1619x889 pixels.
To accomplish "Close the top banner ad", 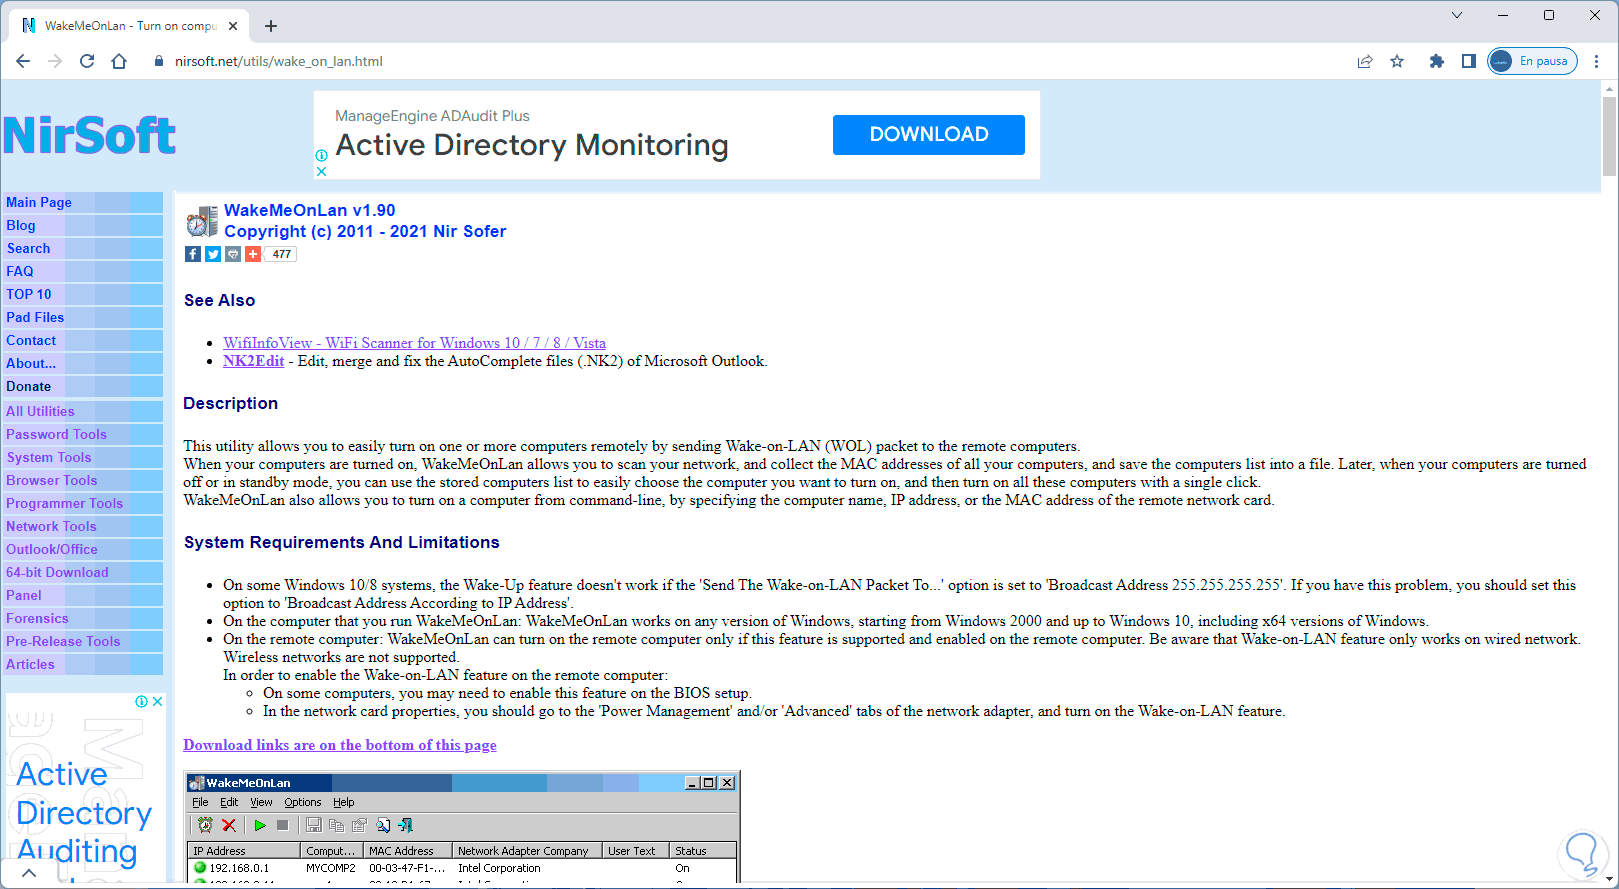I will click(321, 171).
